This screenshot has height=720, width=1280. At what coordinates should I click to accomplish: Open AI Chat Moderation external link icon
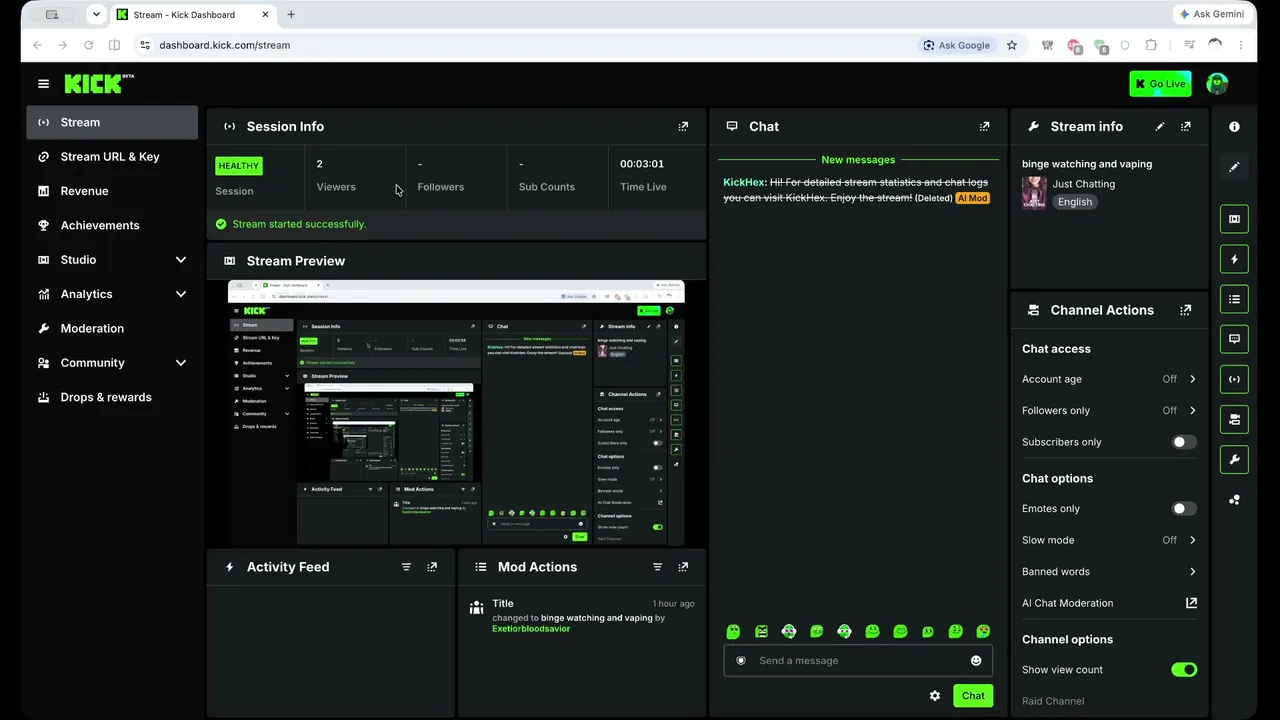(x=1191, y=603)
